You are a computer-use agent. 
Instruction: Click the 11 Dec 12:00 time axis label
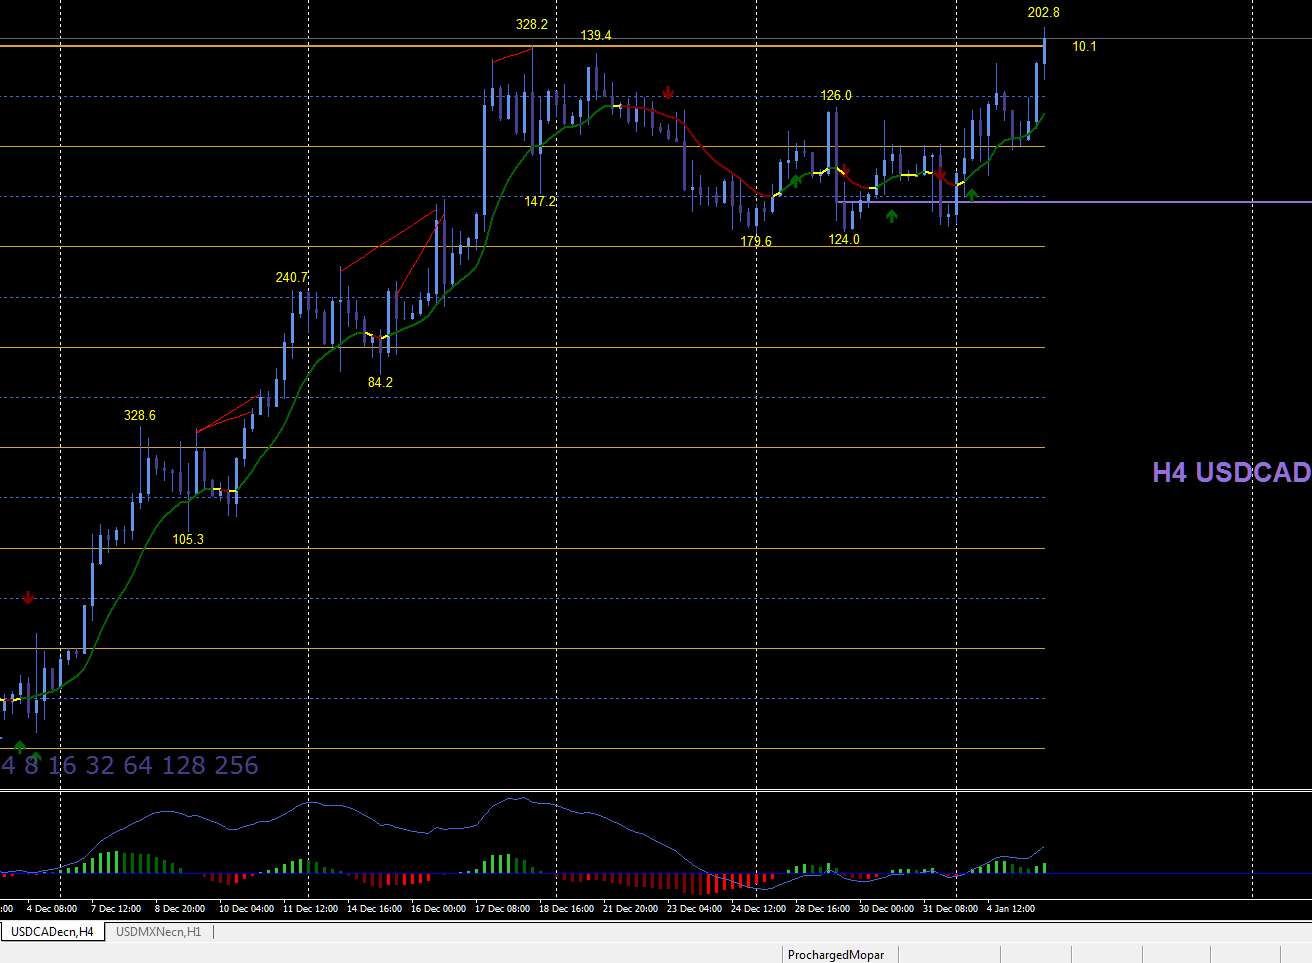(x=310, y=909)
